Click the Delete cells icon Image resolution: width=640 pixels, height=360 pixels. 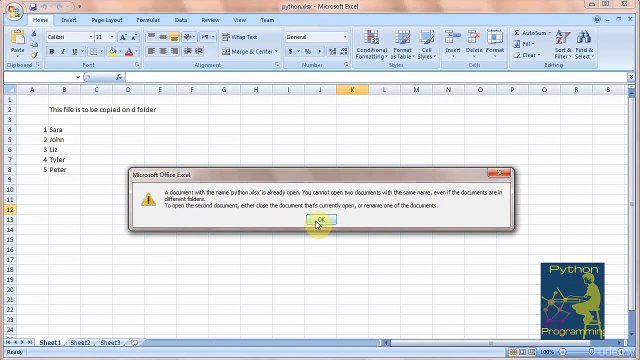pyautogui.click(x=474, y=38)
